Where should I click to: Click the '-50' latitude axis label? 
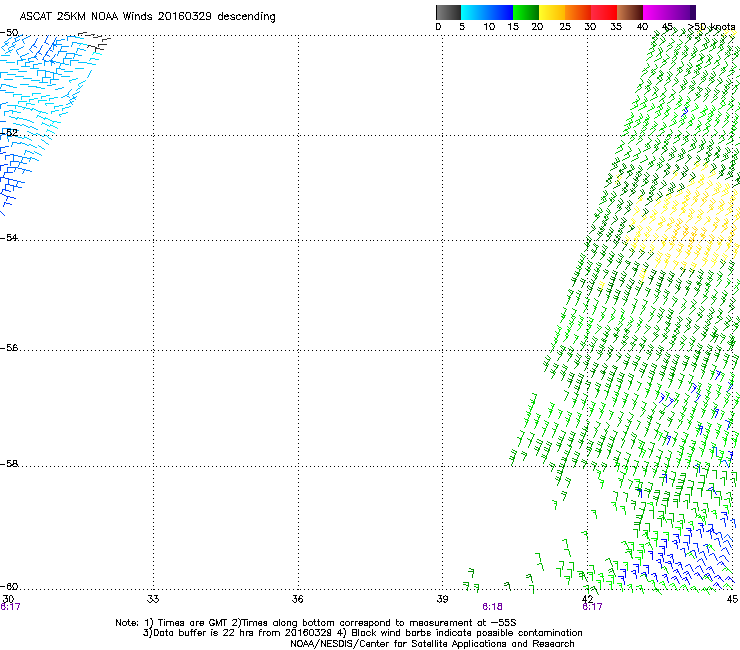pyautogui.click(x=9, y=33)
